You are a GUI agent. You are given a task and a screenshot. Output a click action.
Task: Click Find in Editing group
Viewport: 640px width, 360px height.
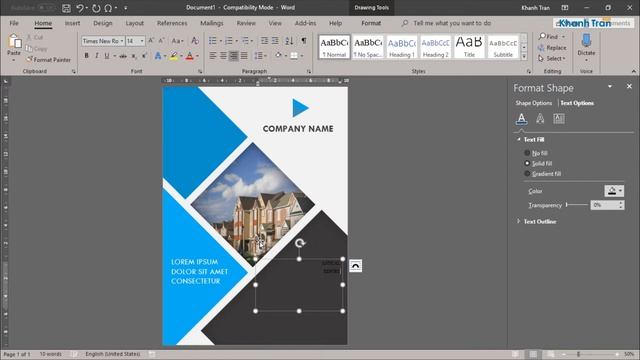552,37
